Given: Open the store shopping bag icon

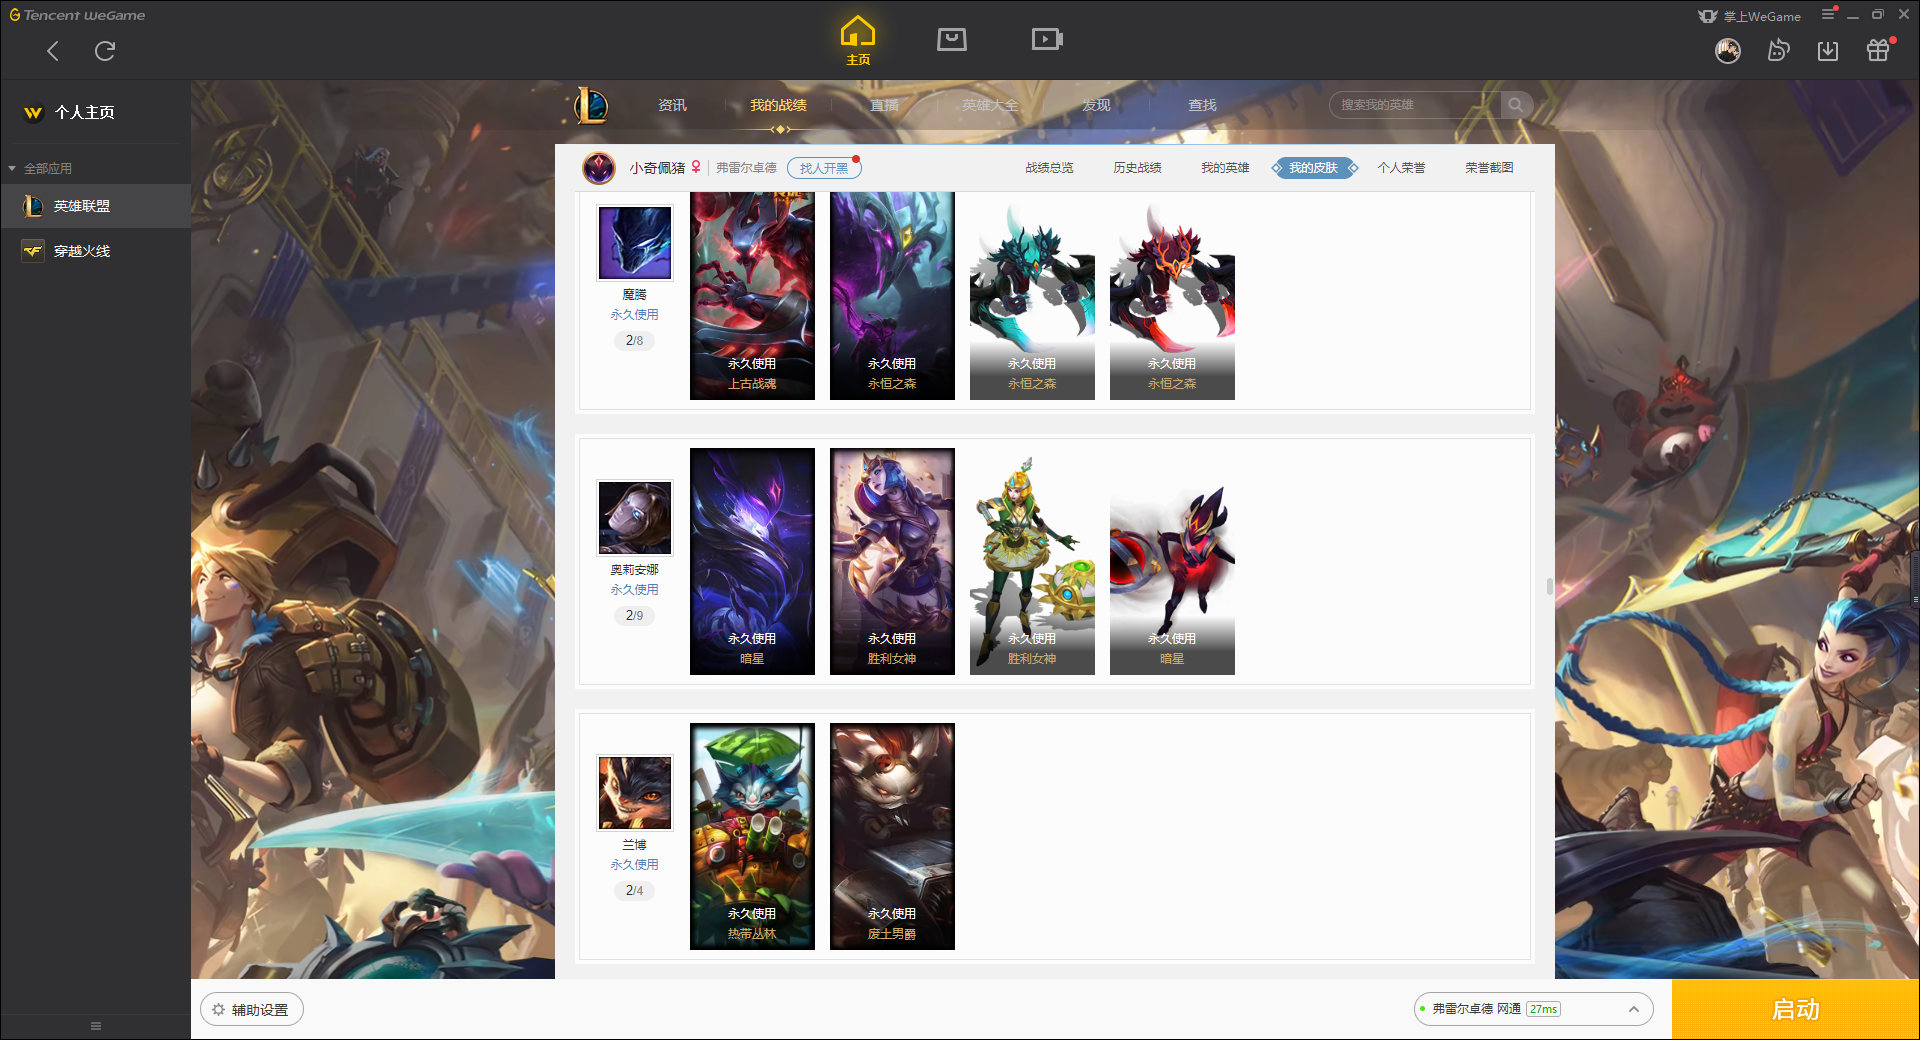Looking at the screenshot, I should point(952,39).
